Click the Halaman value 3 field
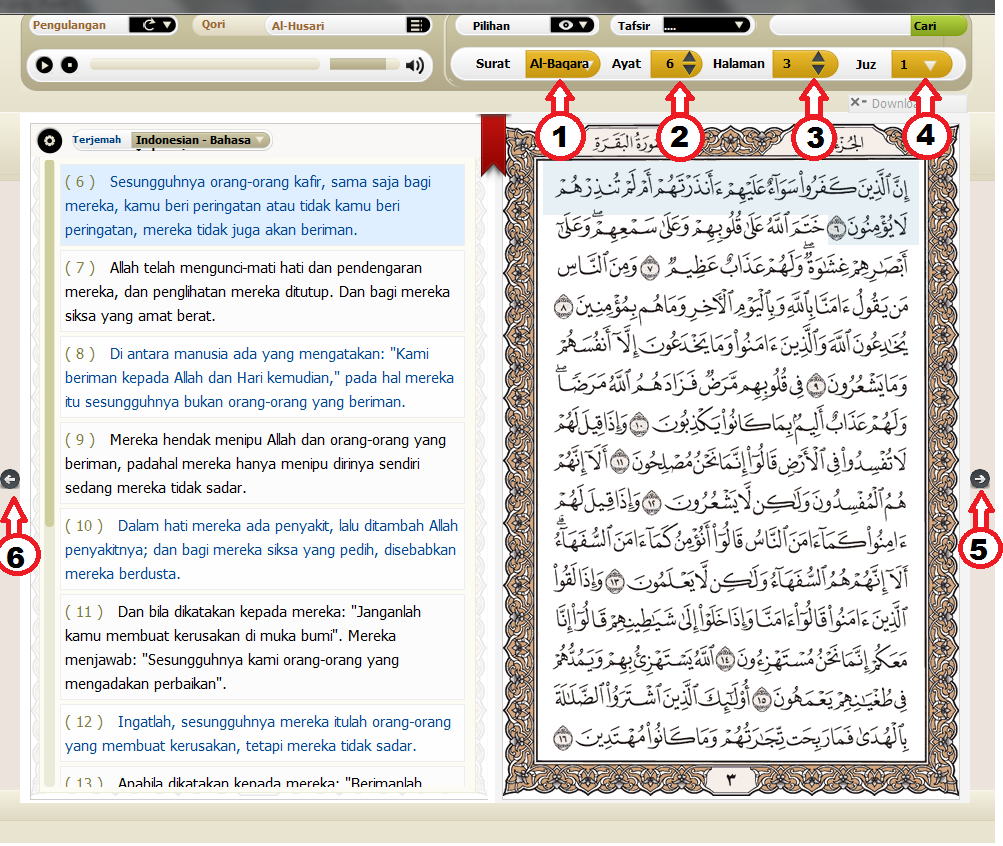1003x846 pixels. pos(789,64)
